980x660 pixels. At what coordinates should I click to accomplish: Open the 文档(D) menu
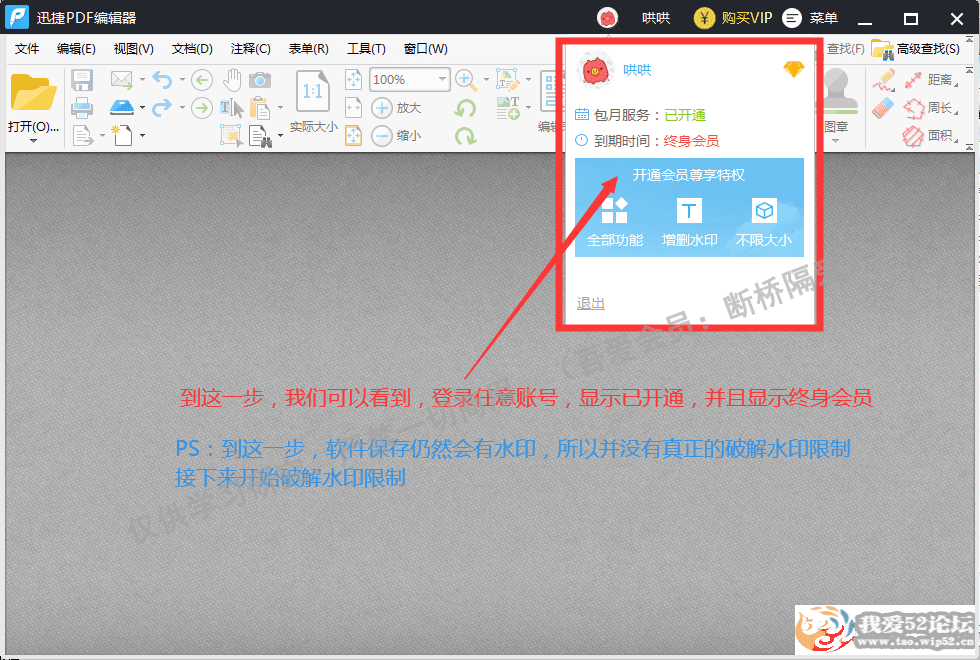[192, 49]
